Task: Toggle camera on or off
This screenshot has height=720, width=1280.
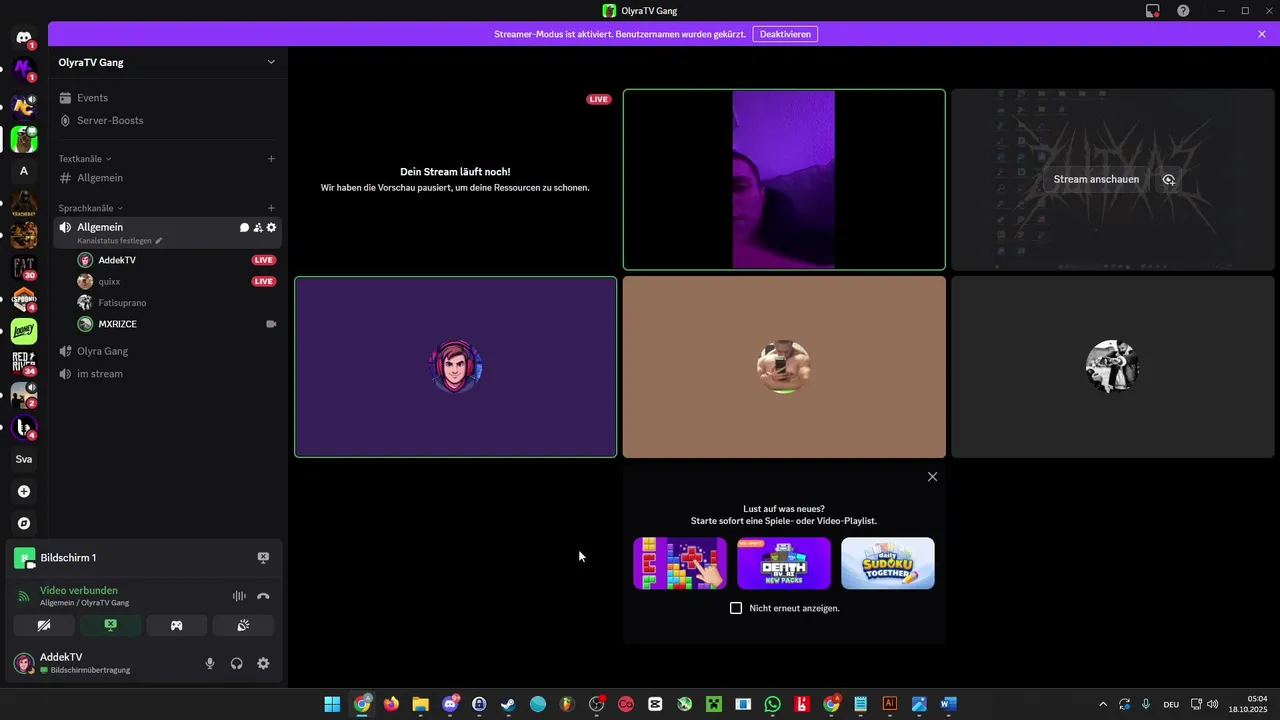Action: coord(44,625)
